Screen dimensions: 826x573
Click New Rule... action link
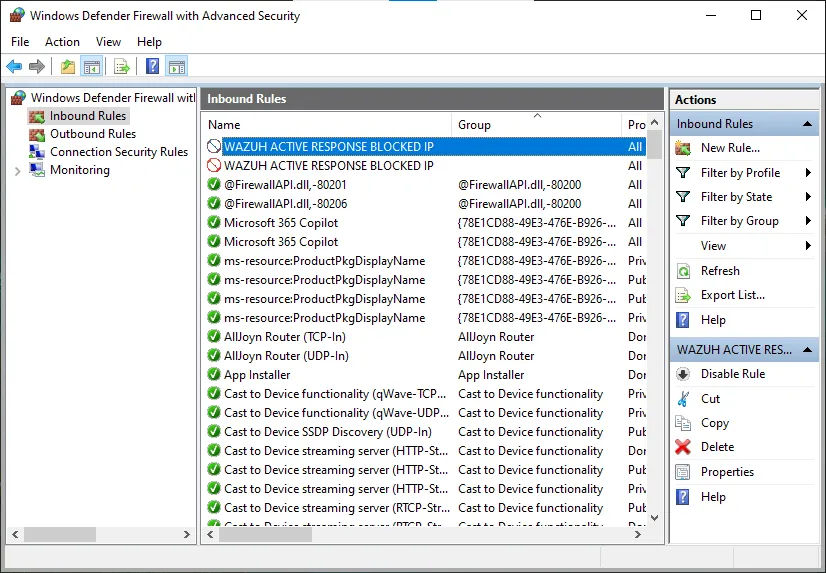click(x=730, y=148)
